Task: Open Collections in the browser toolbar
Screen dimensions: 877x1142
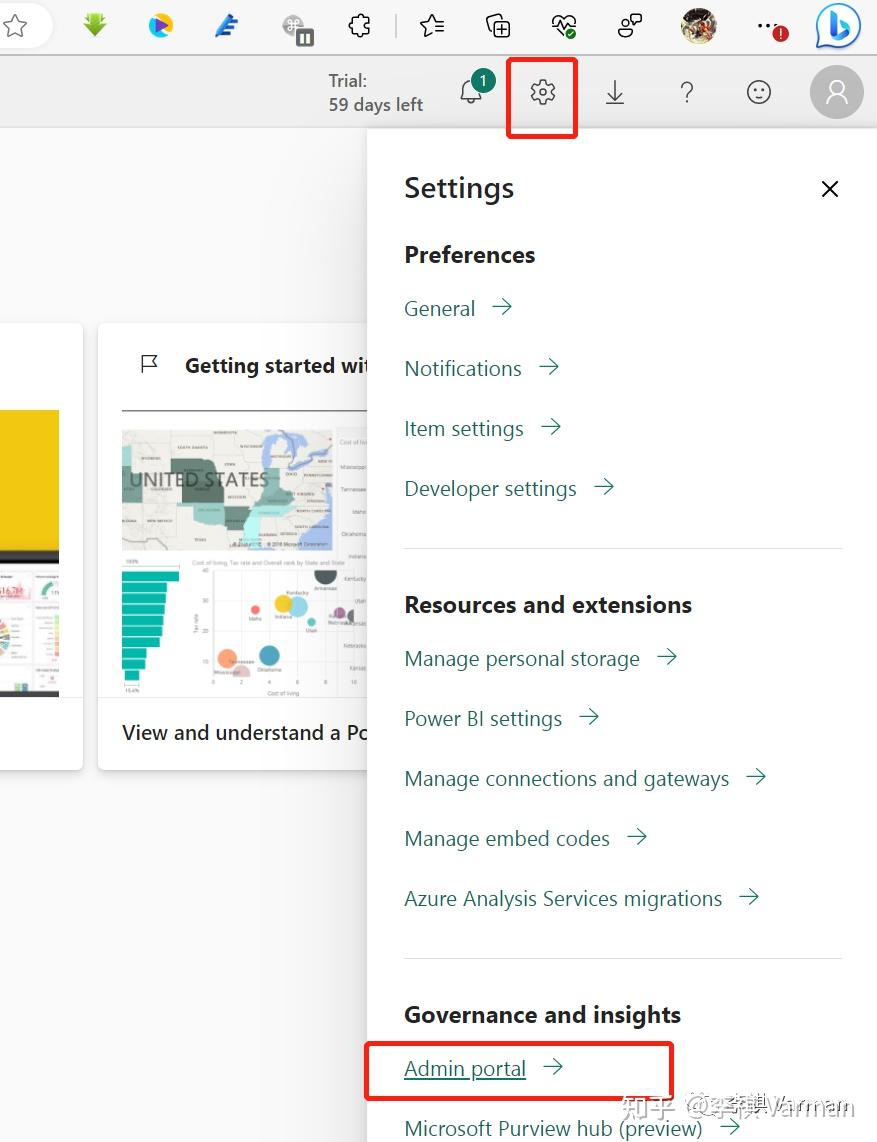Action: [x=498, y=26]
